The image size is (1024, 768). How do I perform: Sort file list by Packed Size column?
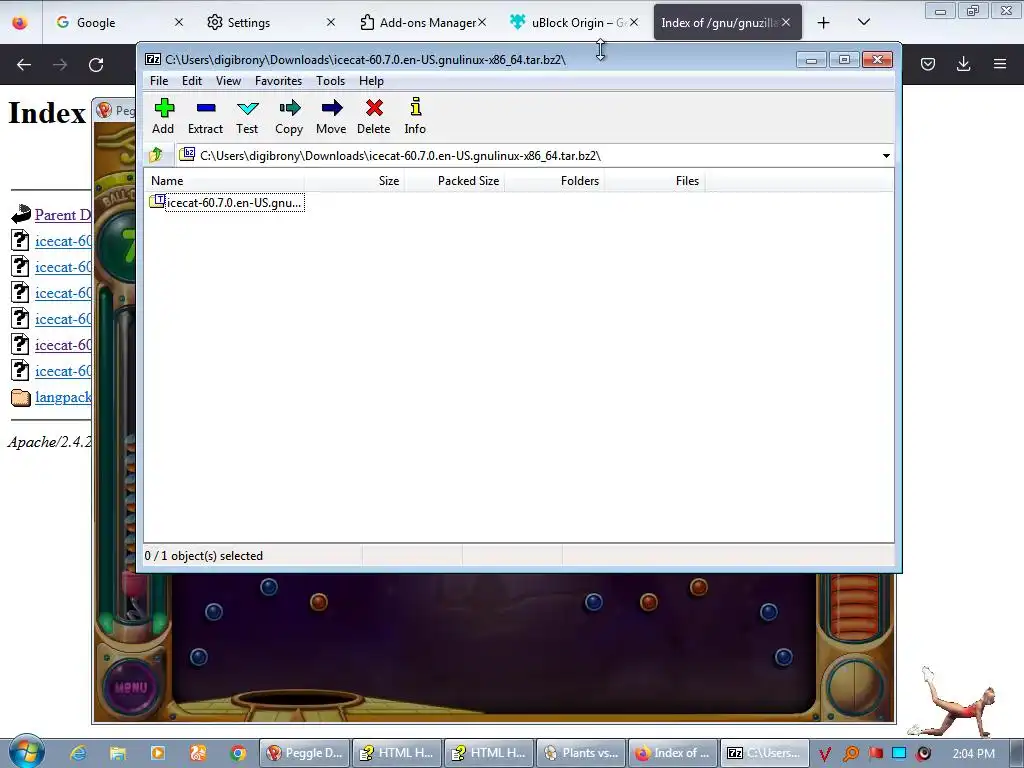coord(455,181)
